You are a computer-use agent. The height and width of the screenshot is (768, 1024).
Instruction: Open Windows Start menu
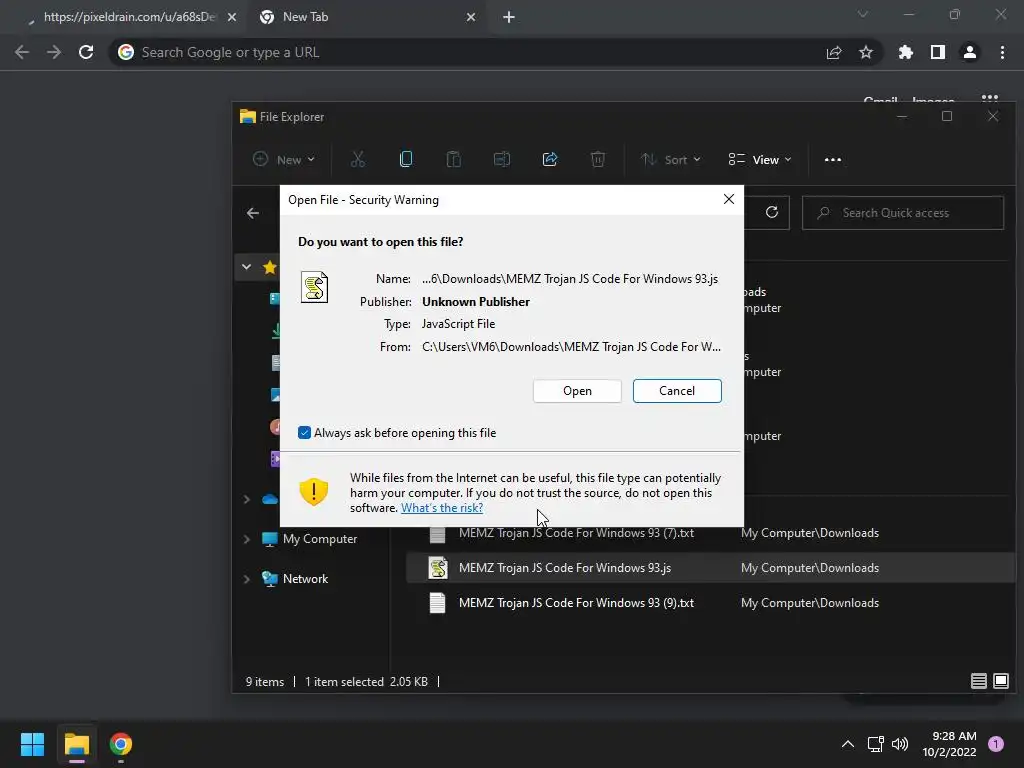pyautogui.click(x=32, y=744)
